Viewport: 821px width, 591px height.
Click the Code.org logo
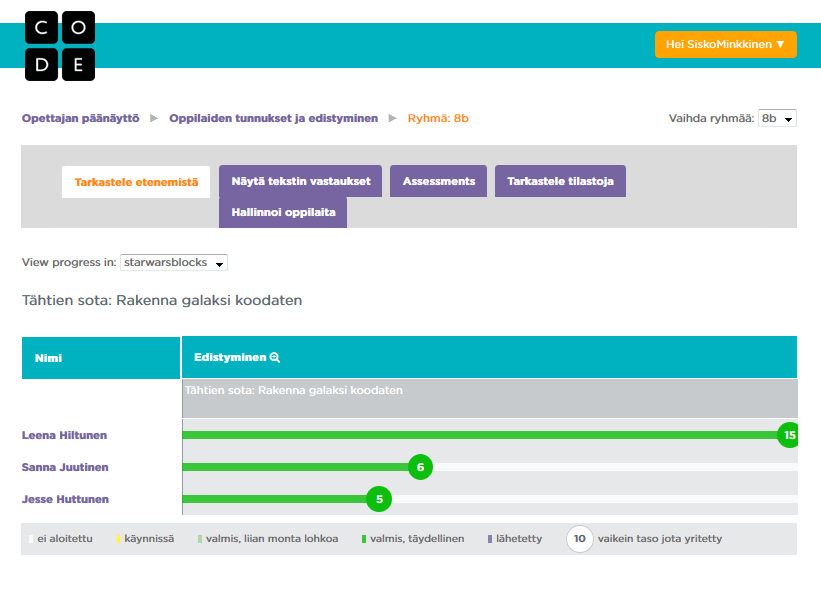(x=60, y=46)
